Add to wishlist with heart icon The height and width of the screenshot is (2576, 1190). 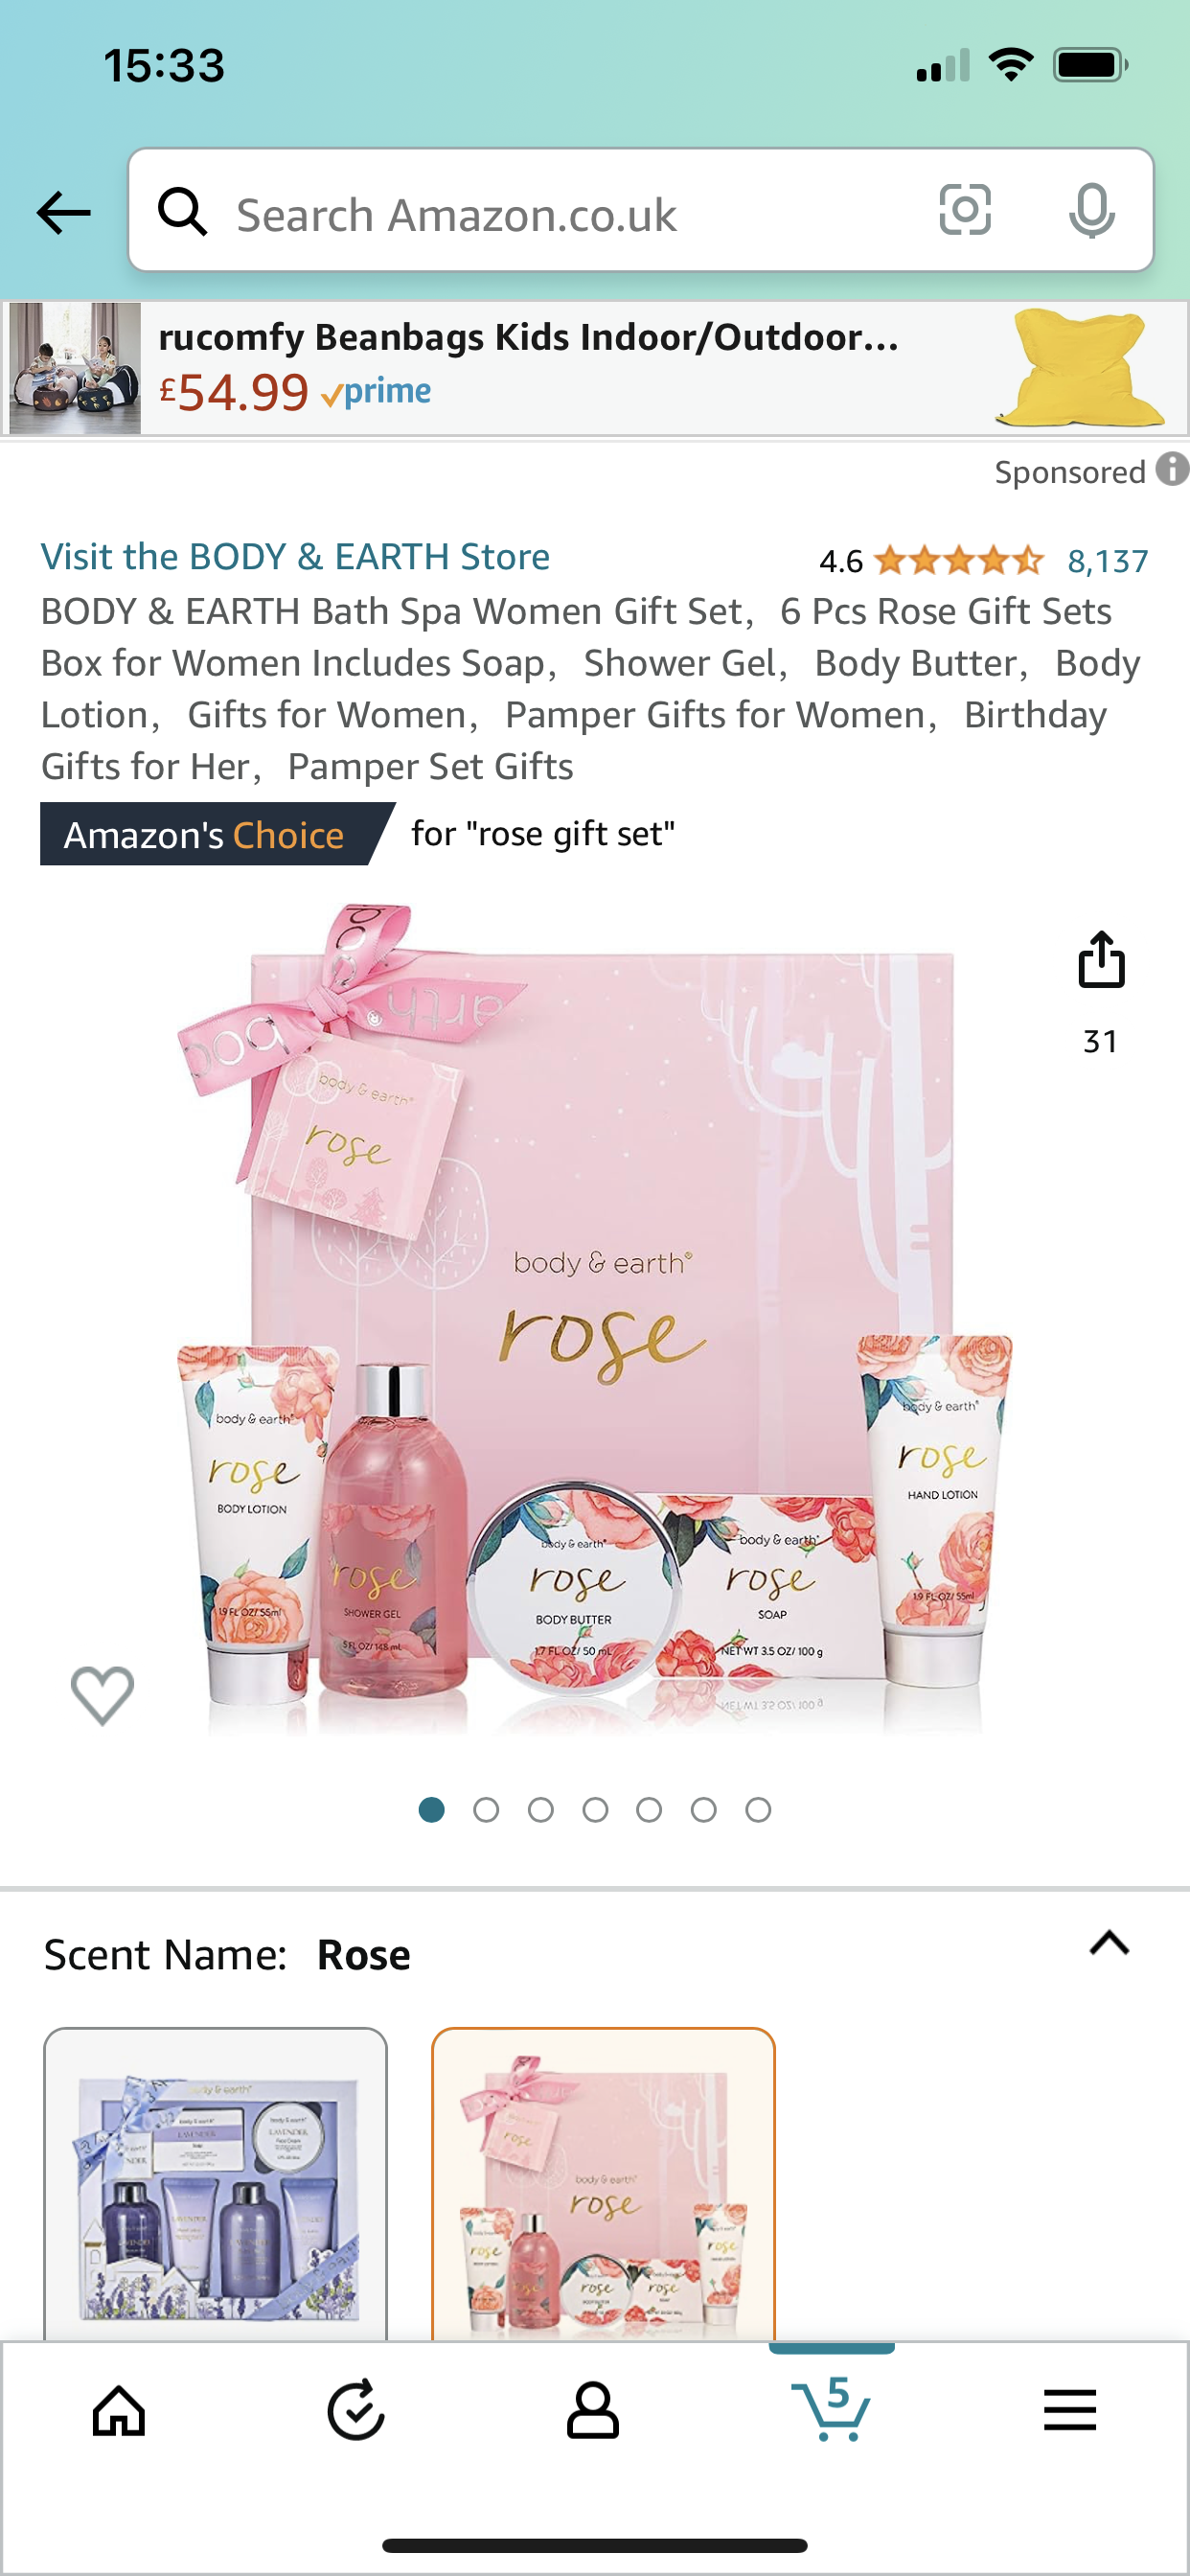click(102, 1695)
